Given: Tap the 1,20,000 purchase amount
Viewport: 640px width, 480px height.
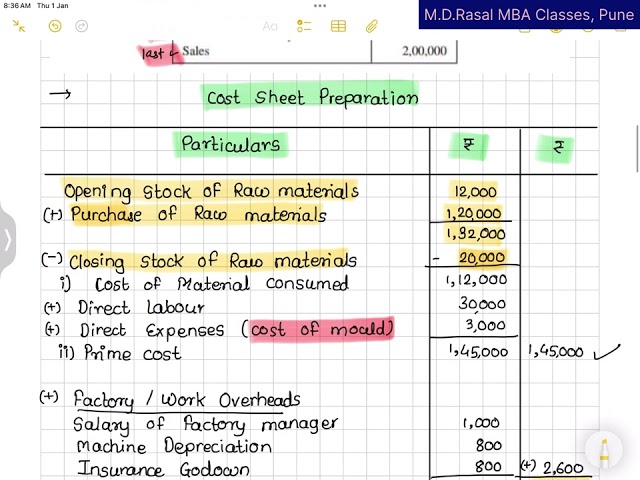Looking at the screenshot, I should coord(473,213).
